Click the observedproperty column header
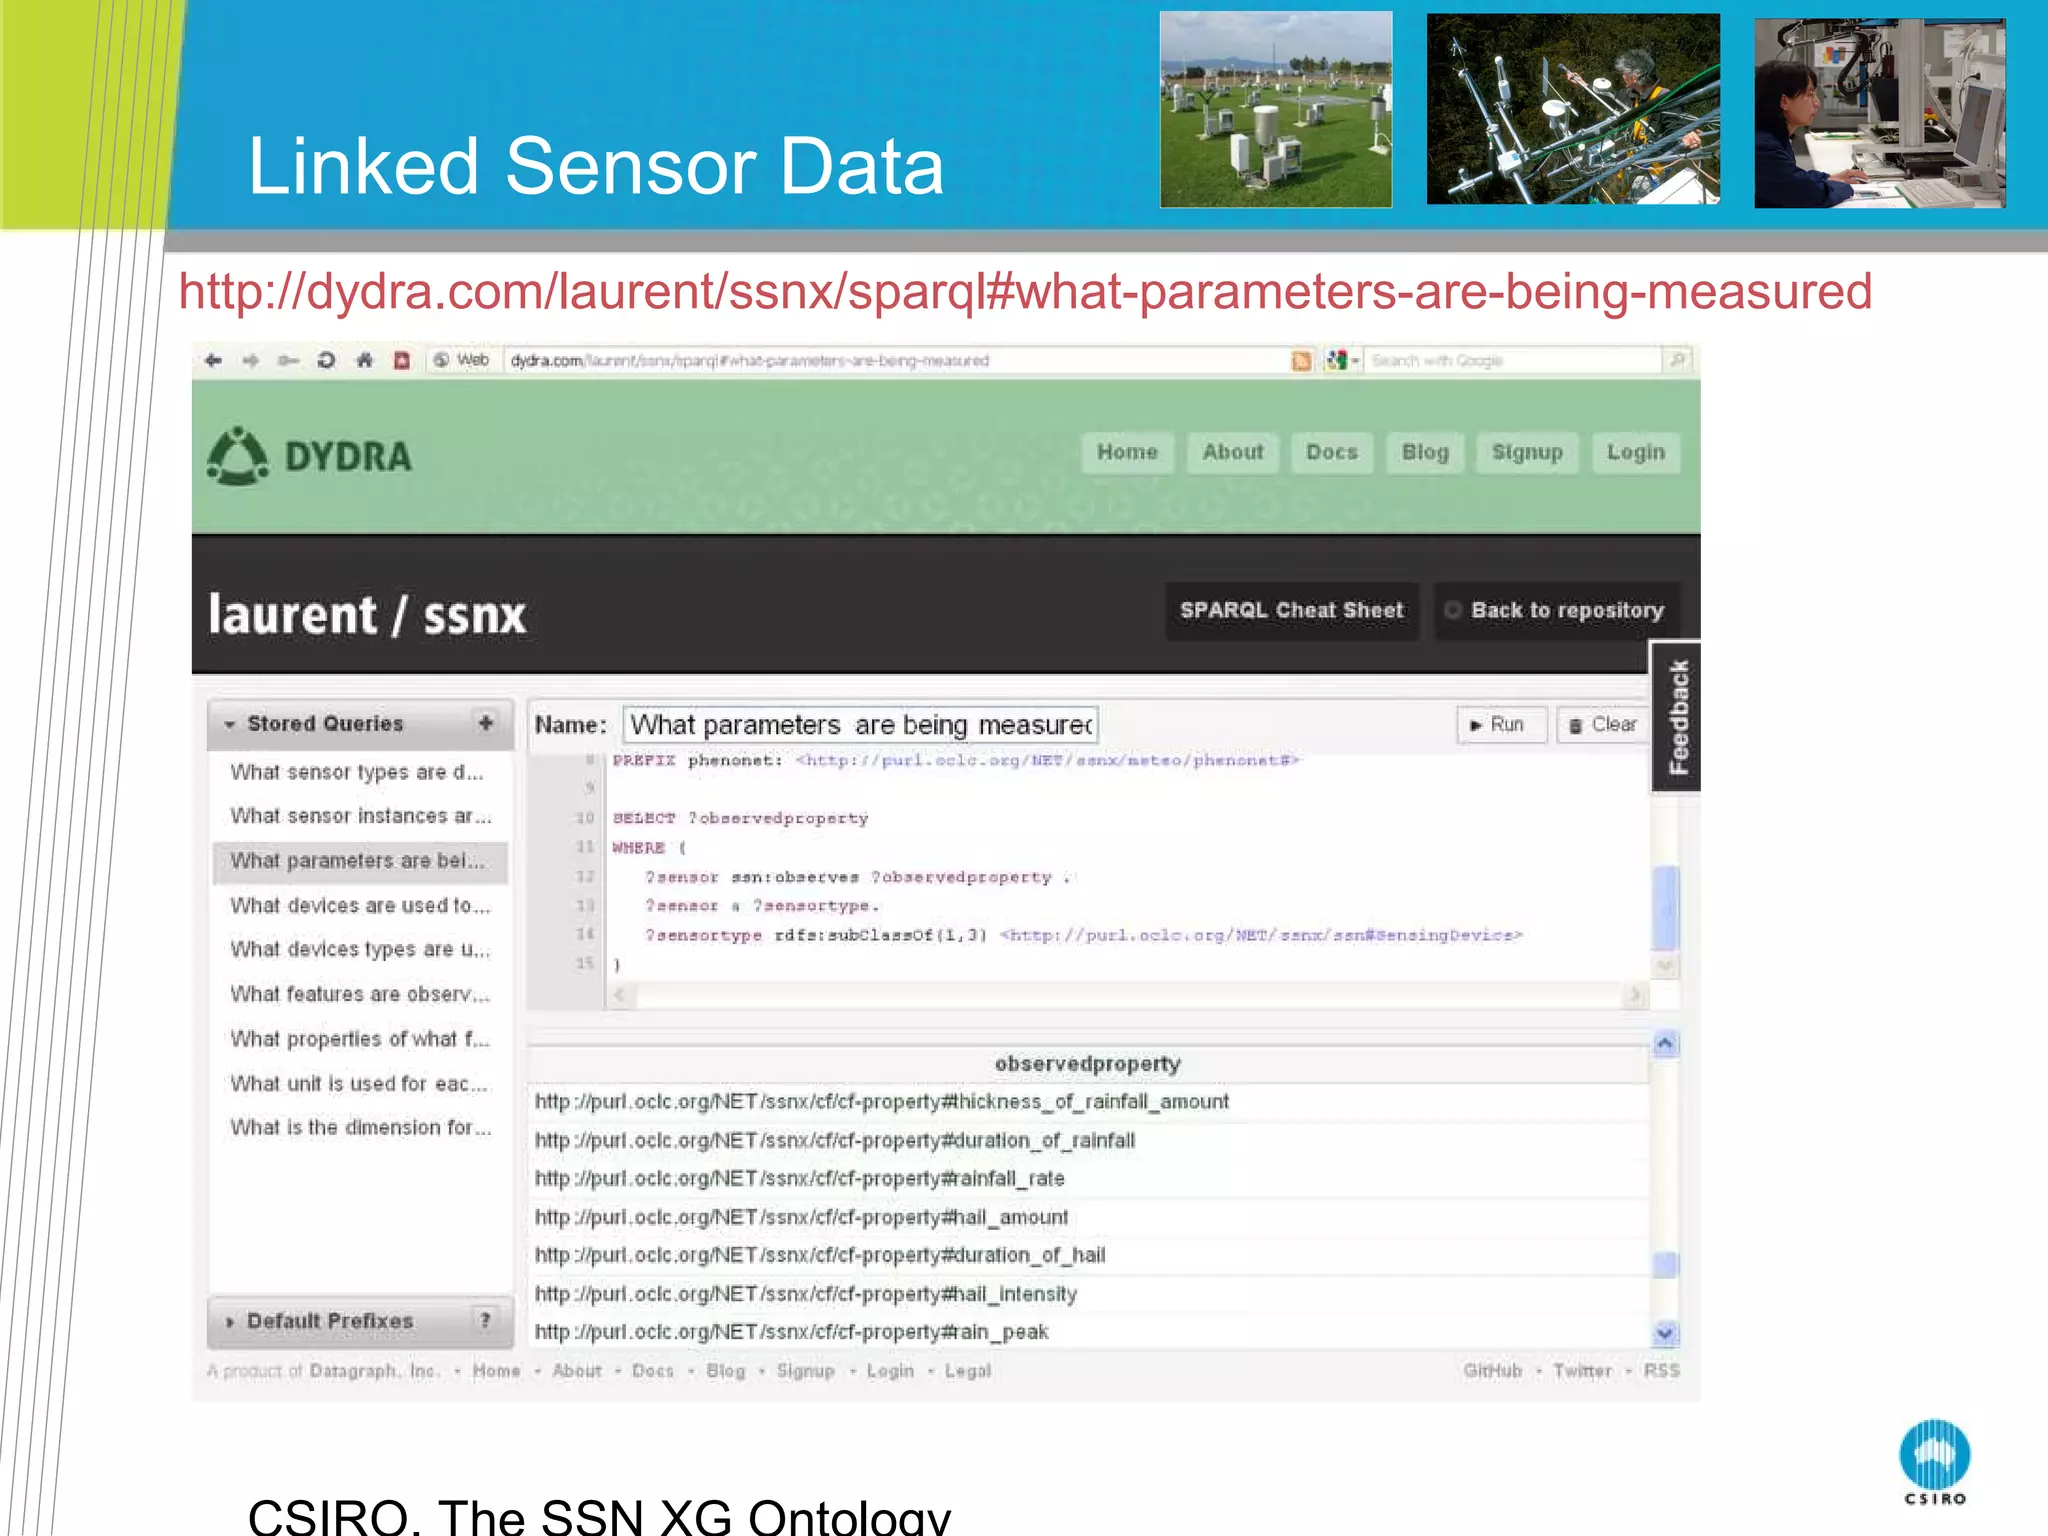 1087,1064
